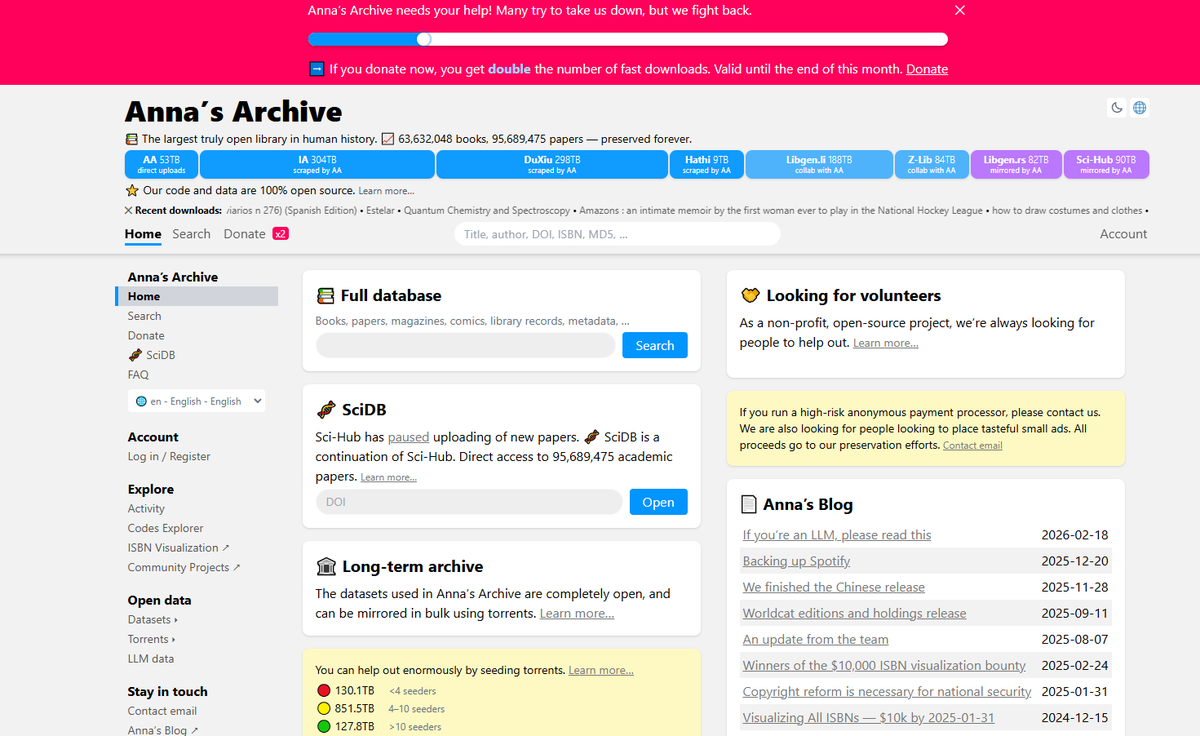The height and width of the screenshot is (736, 1200).
Task: Open Copyright reform national security post
Action: pyautogui.click(x=887, y=691)
